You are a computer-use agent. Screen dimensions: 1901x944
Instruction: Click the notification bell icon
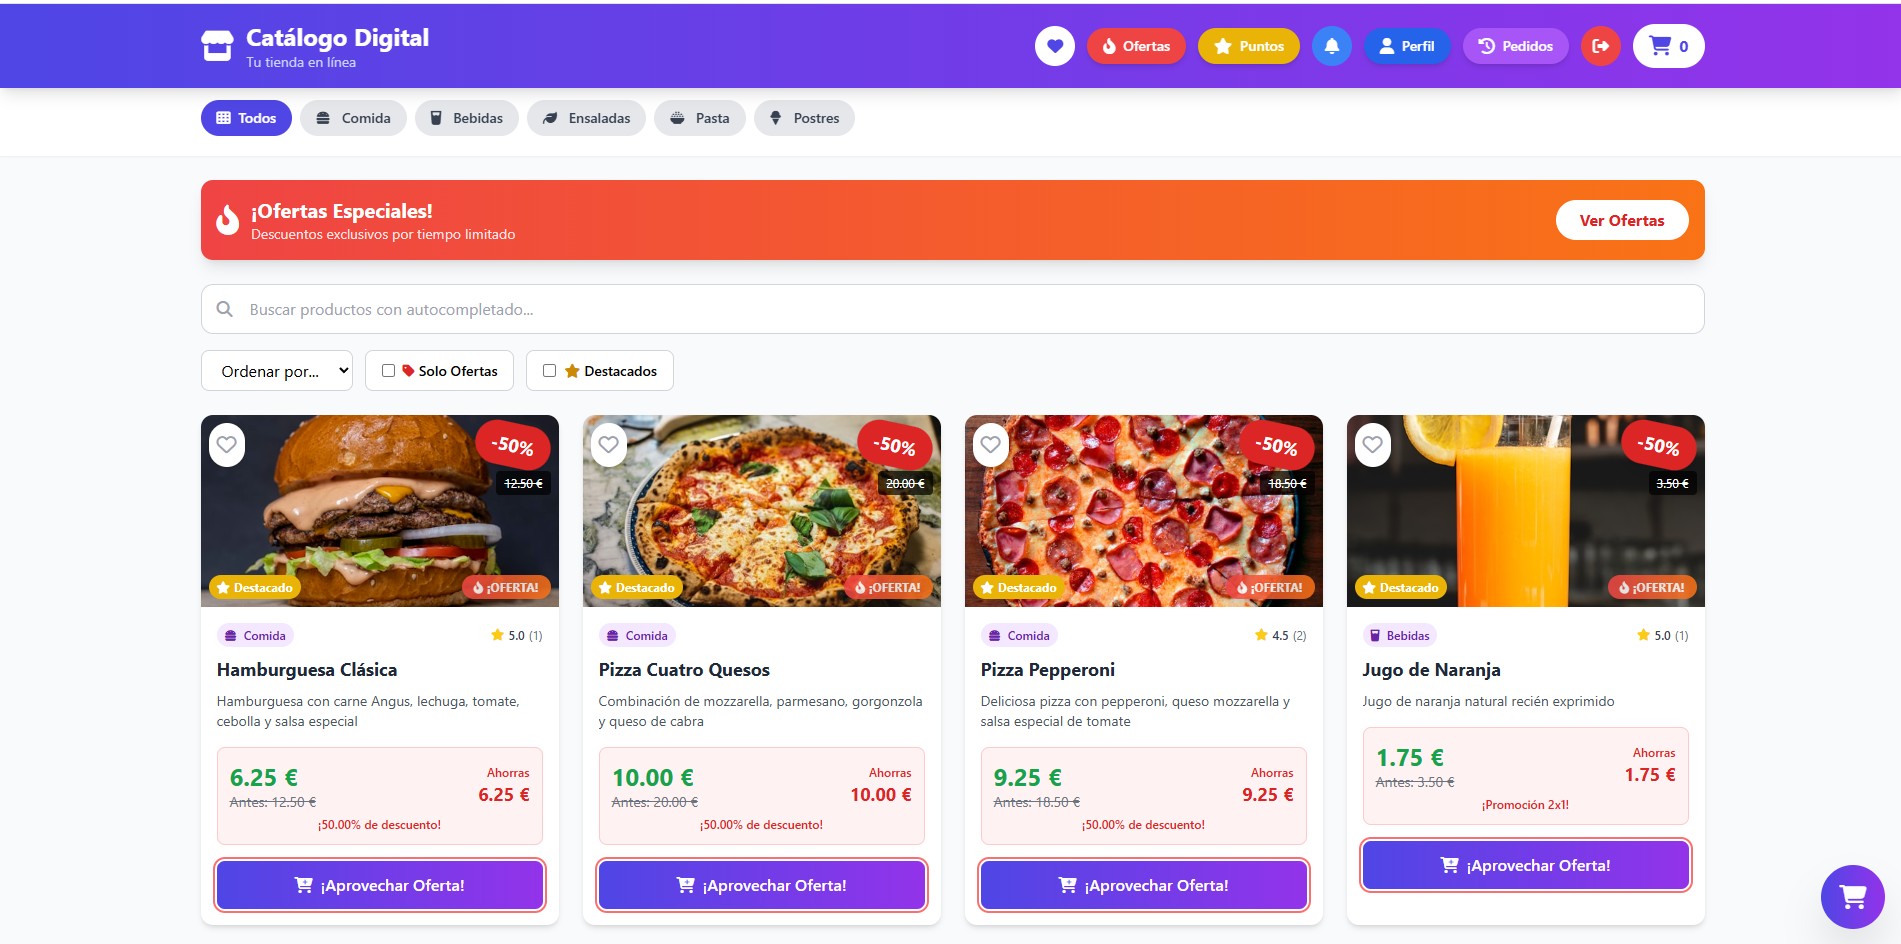click(1331, 45)
